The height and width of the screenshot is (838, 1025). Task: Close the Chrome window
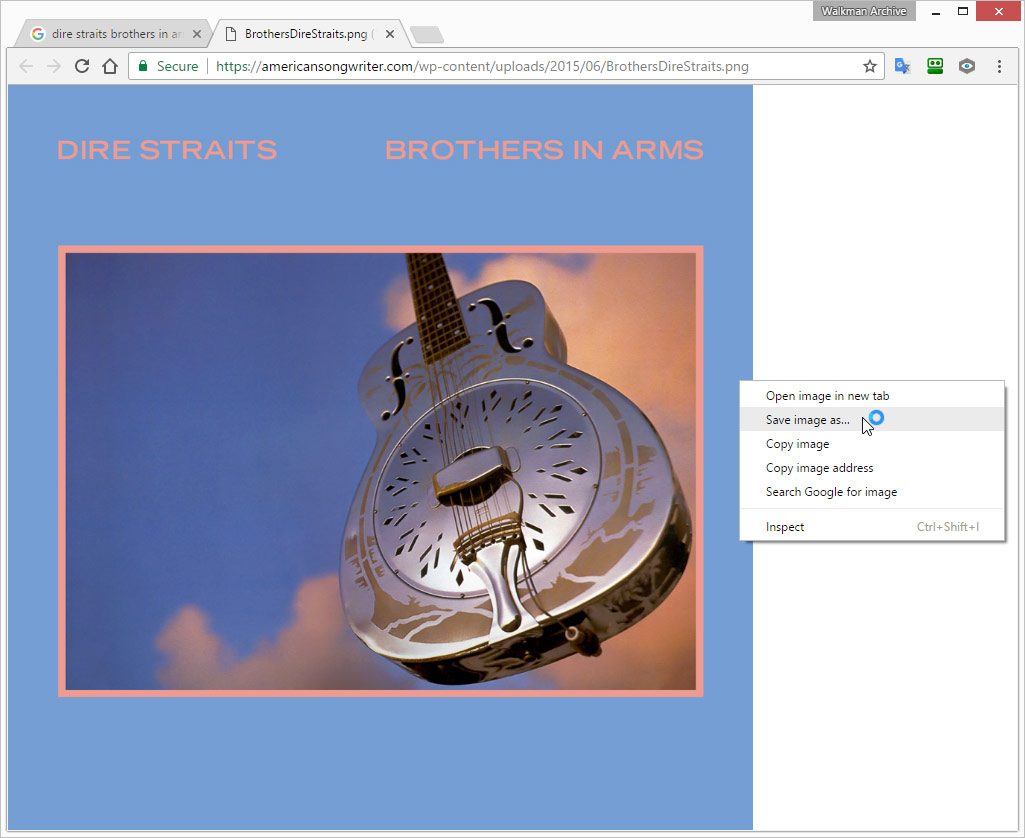(x=998, y=11)
